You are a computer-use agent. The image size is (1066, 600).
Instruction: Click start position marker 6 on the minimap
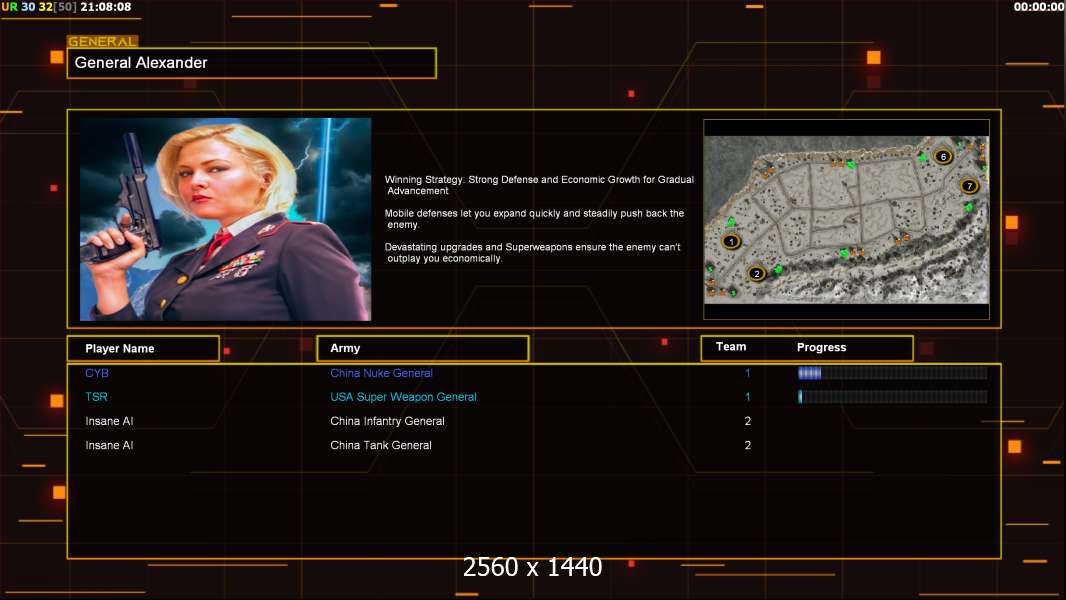point(943,156)
